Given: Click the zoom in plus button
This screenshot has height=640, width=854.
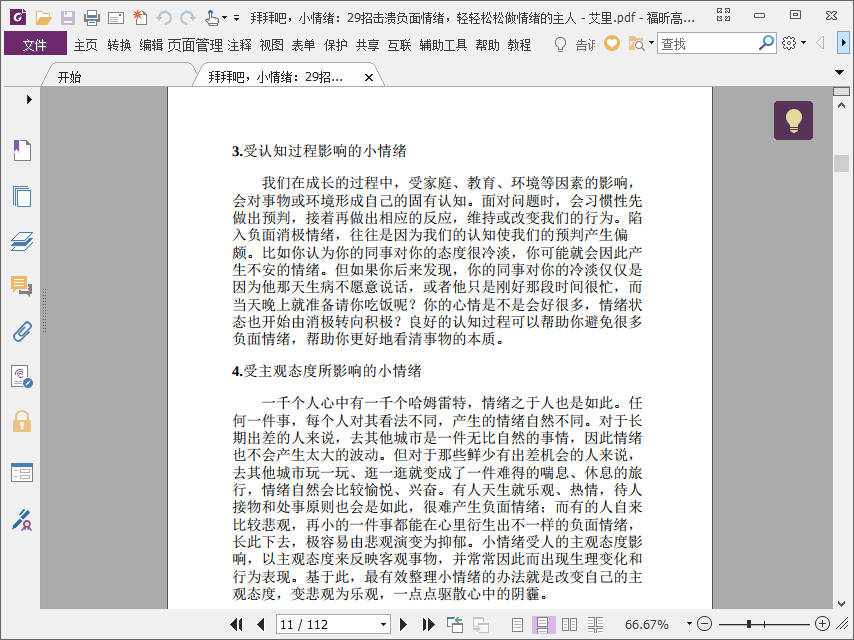Looking at the screenshot, I should click(822, 624).
